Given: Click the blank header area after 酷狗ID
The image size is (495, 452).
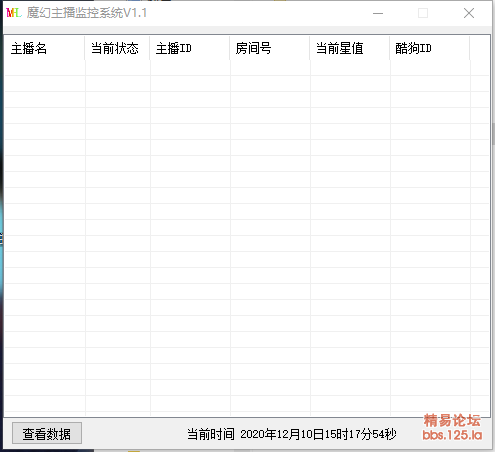Looking at the screenshot, I should click(x=479, y=48).
